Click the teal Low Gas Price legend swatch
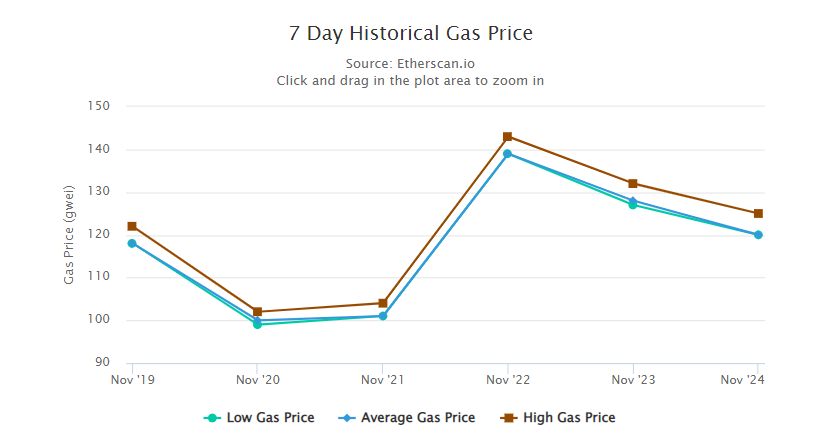This screenshot has height=440, width=816. click(x=211, y=418)
